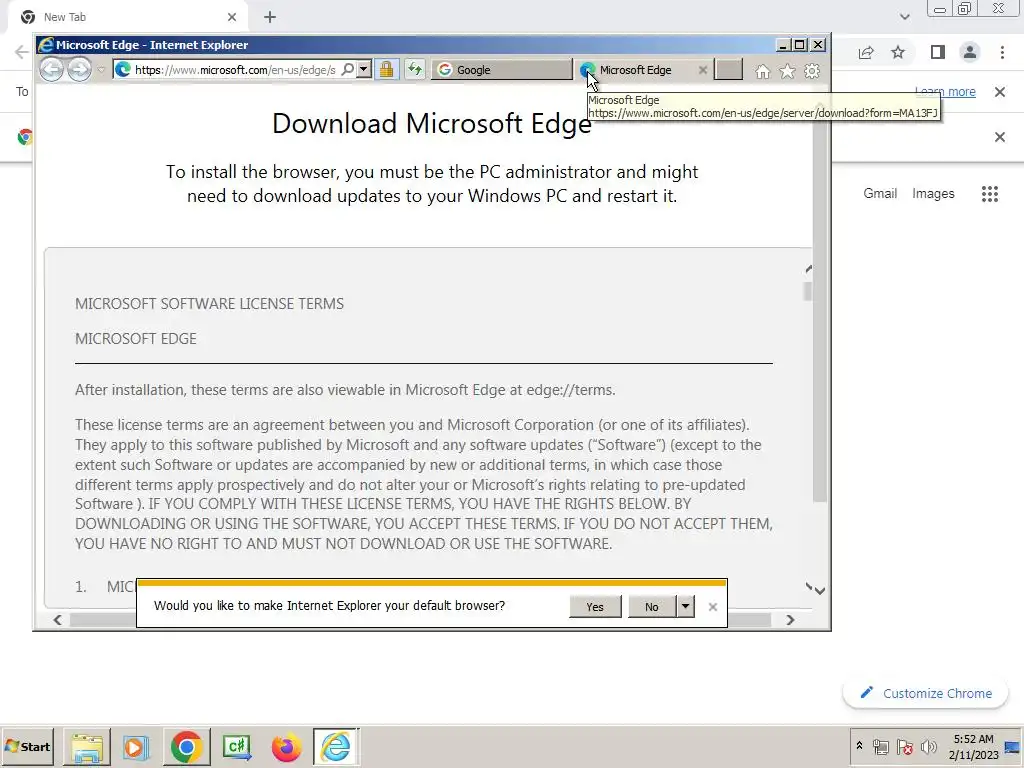
Task: Select the Microsoft Edge tab in IE
Action: tap(635, 70)
